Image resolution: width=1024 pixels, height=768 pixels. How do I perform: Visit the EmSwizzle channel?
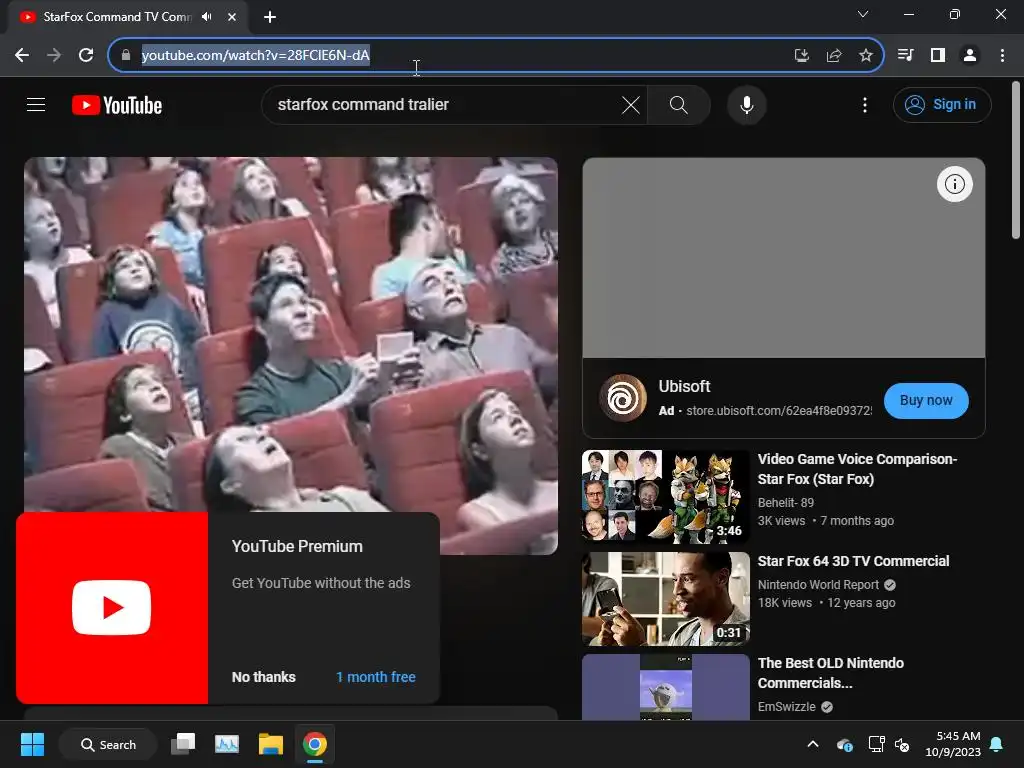click(786, 707)
